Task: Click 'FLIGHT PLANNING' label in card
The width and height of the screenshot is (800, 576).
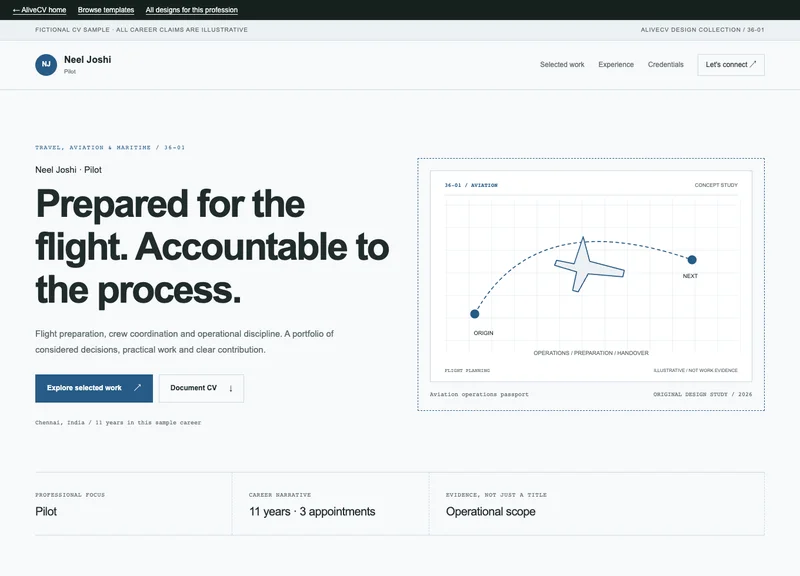Action: [467, 370]
